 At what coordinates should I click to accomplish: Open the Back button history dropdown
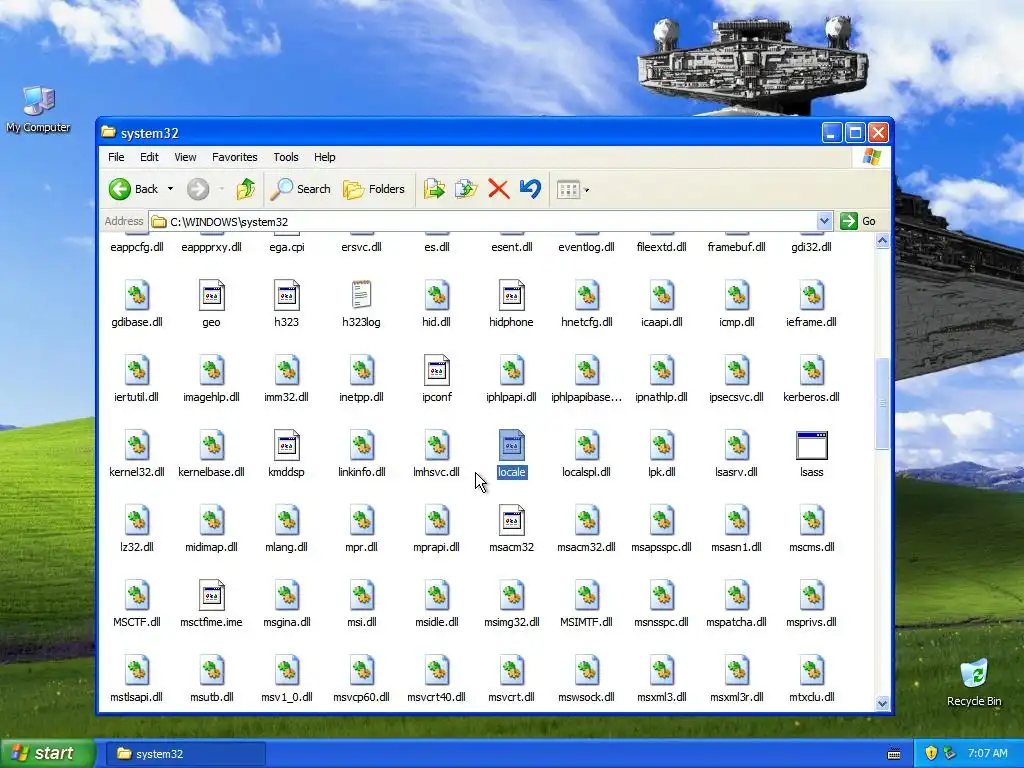[x=170, y=189]
